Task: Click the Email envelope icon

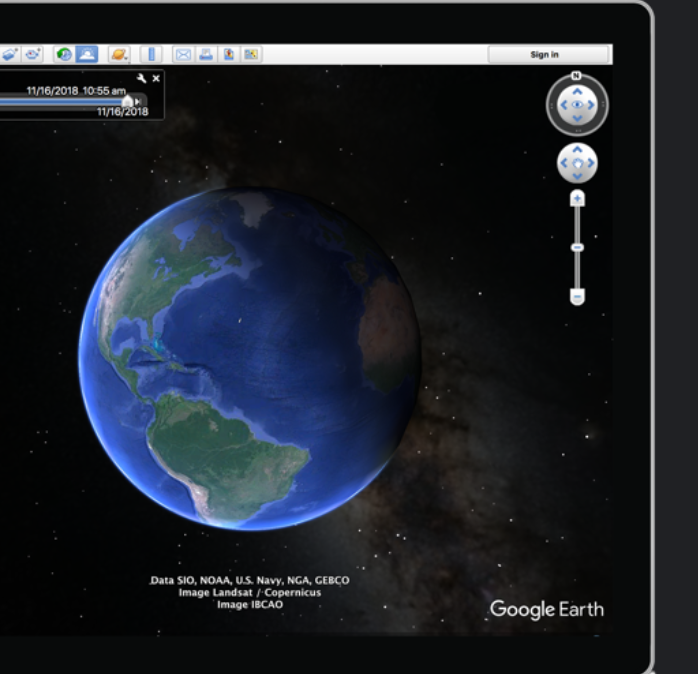Action: click(x=183, y=54)
